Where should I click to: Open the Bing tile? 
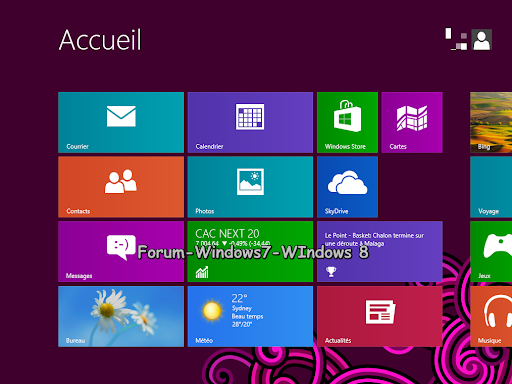coord(491,122)
